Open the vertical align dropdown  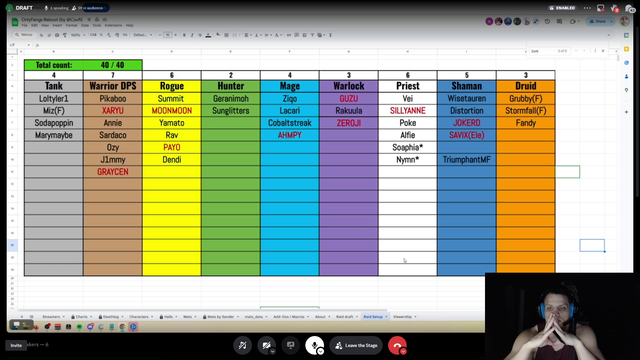tap(258, 35)
